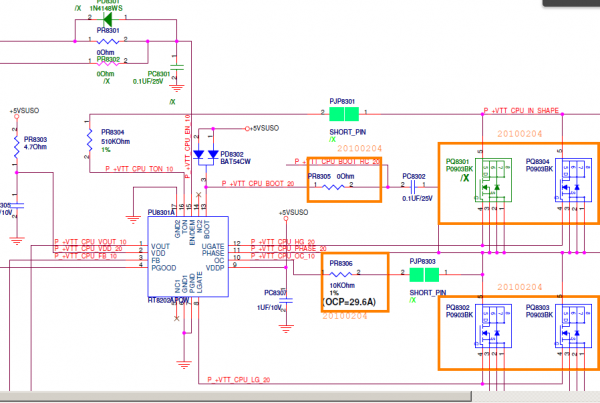Select the ground symbol below PC8301

click(x=176, y=88)
